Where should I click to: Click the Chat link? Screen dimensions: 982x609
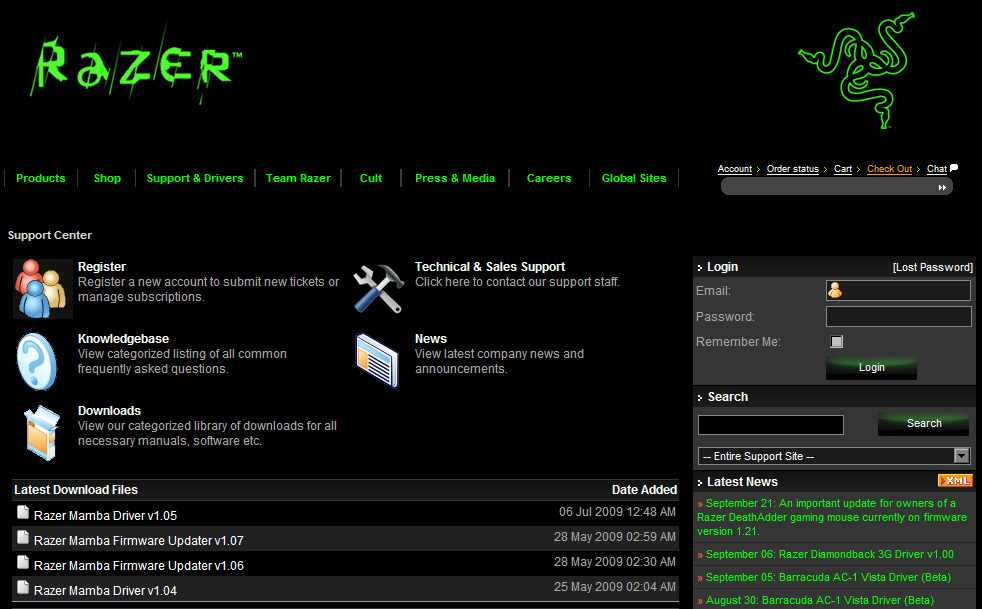(x=937, y=169)
